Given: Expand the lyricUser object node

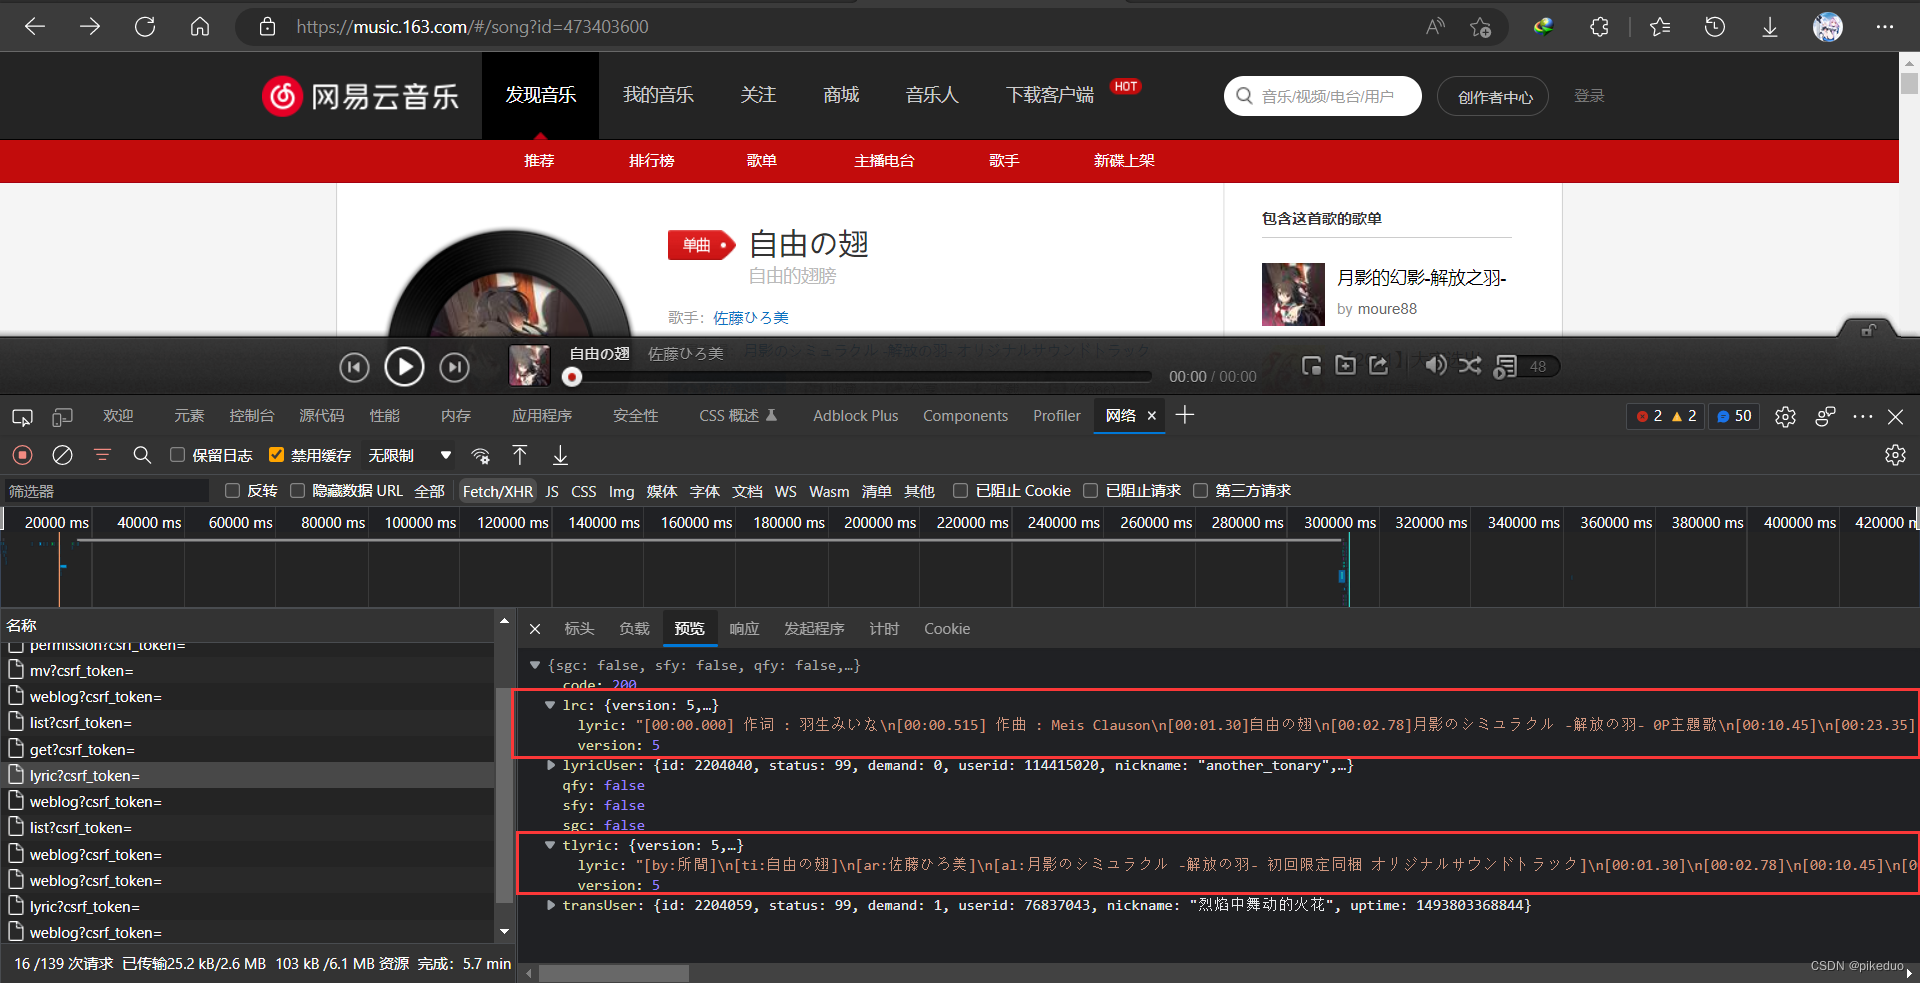Looking at the screenshot, I should (550, 765).
